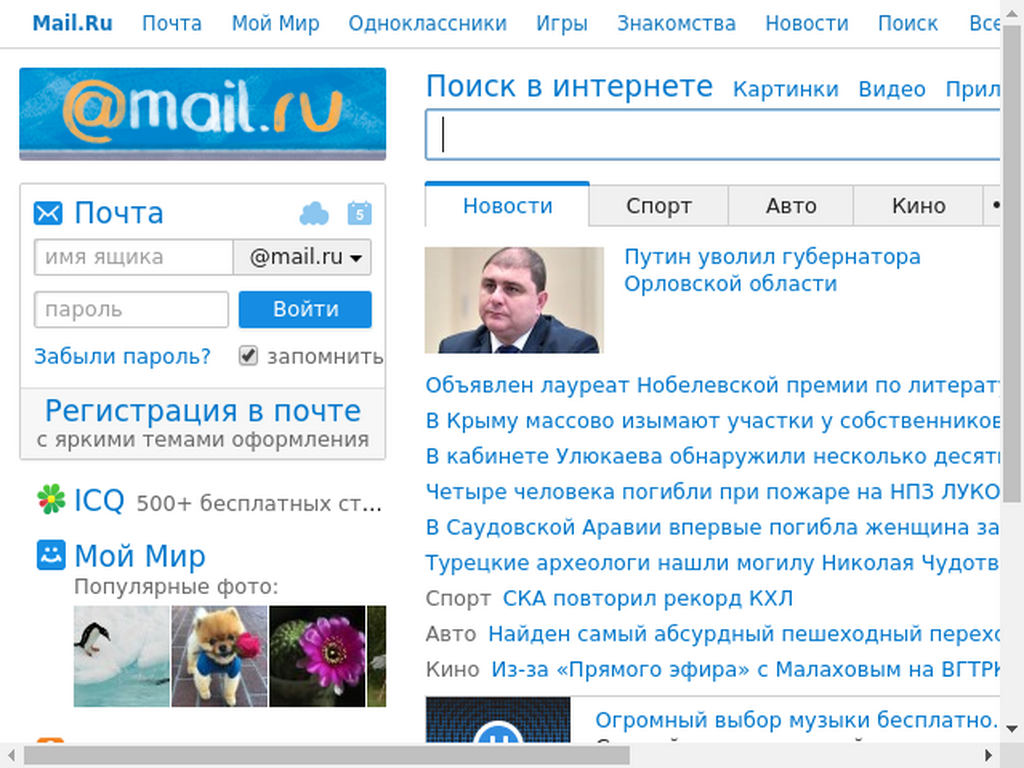
Task: Open the Регистрация в почте link
Action: pos(202,411)
